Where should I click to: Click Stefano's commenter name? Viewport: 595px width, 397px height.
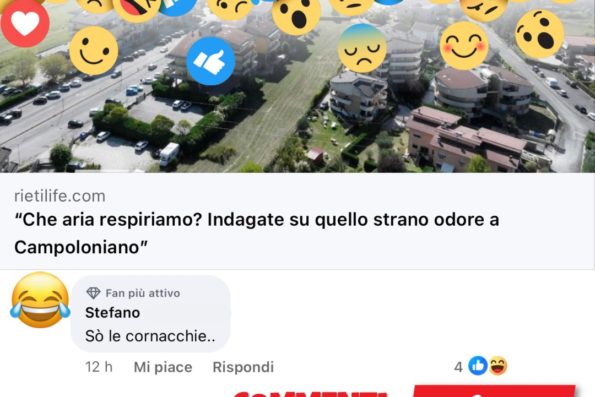(x=113, y=313)
